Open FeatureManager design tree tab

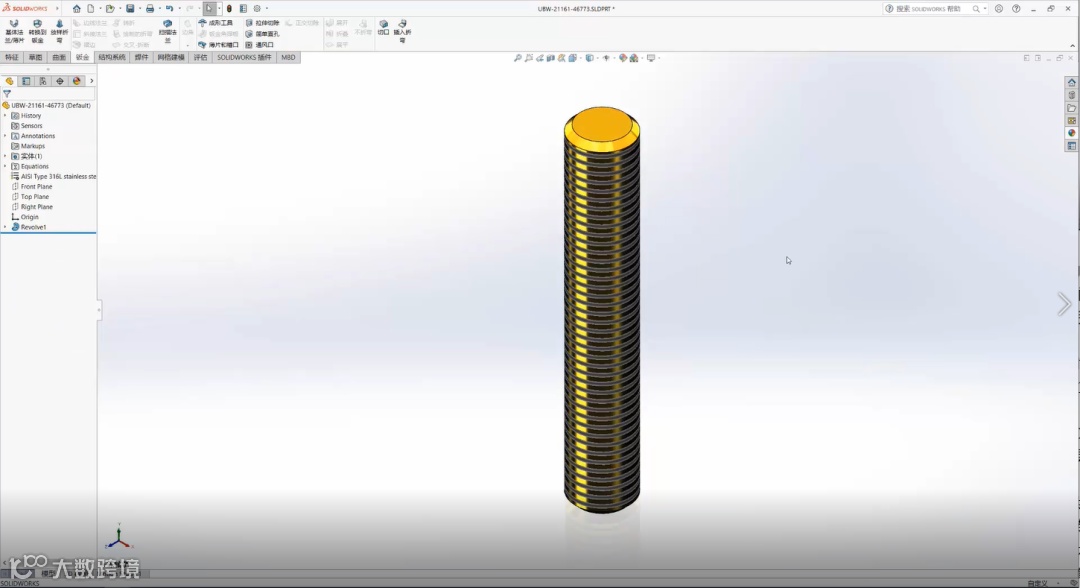pos(10,81)
